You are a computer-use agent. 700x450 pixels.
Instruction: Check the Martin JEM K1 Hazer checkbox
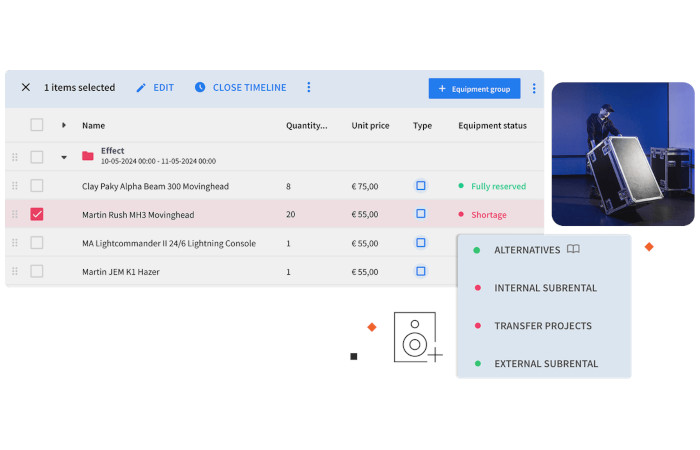tap(37, 271)
